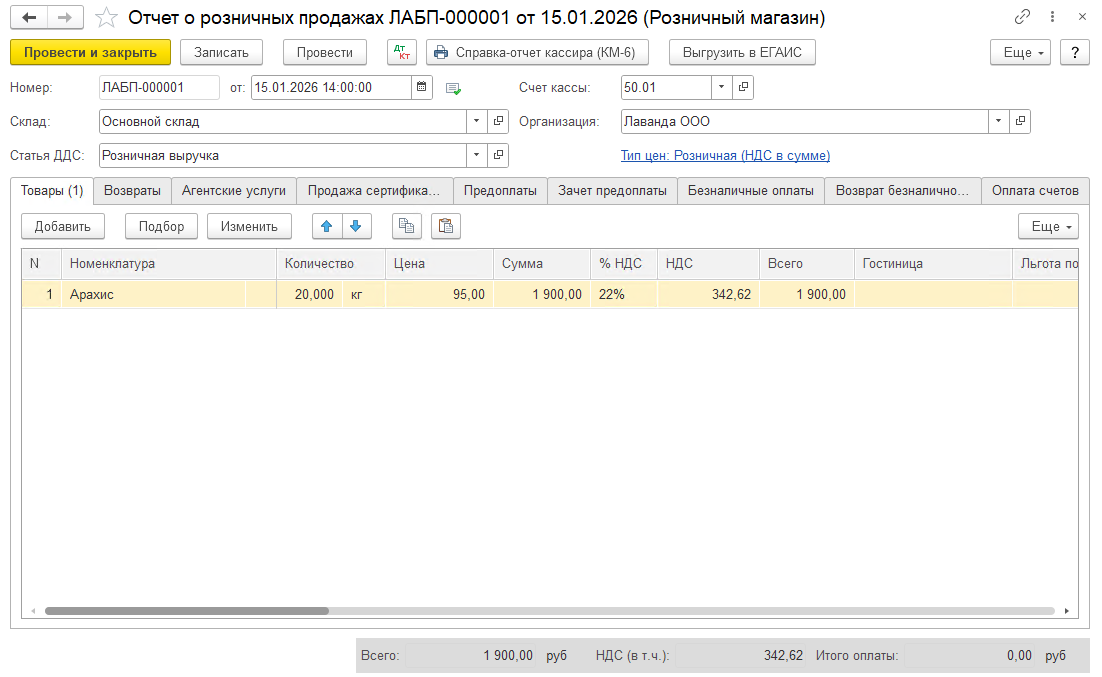
Task: Open Продажа сертифика... tab
Action: click(374, 191)
